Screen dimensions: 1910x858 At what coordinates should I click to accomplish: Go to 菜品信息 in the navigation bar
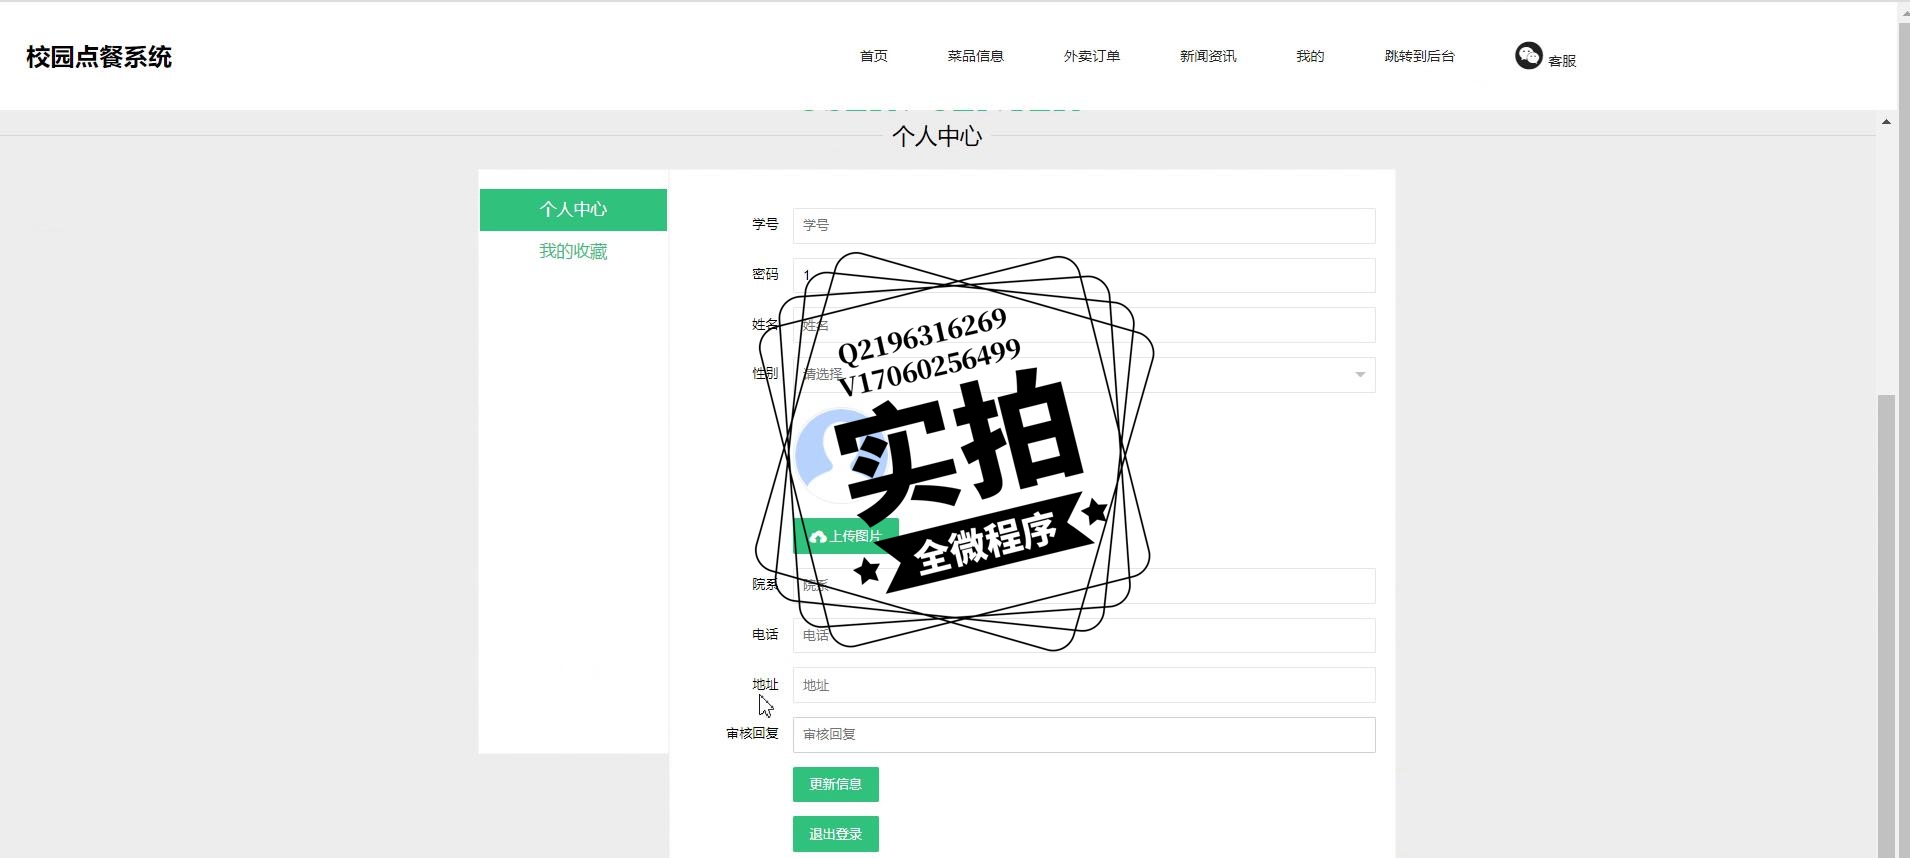coord(975,56)
